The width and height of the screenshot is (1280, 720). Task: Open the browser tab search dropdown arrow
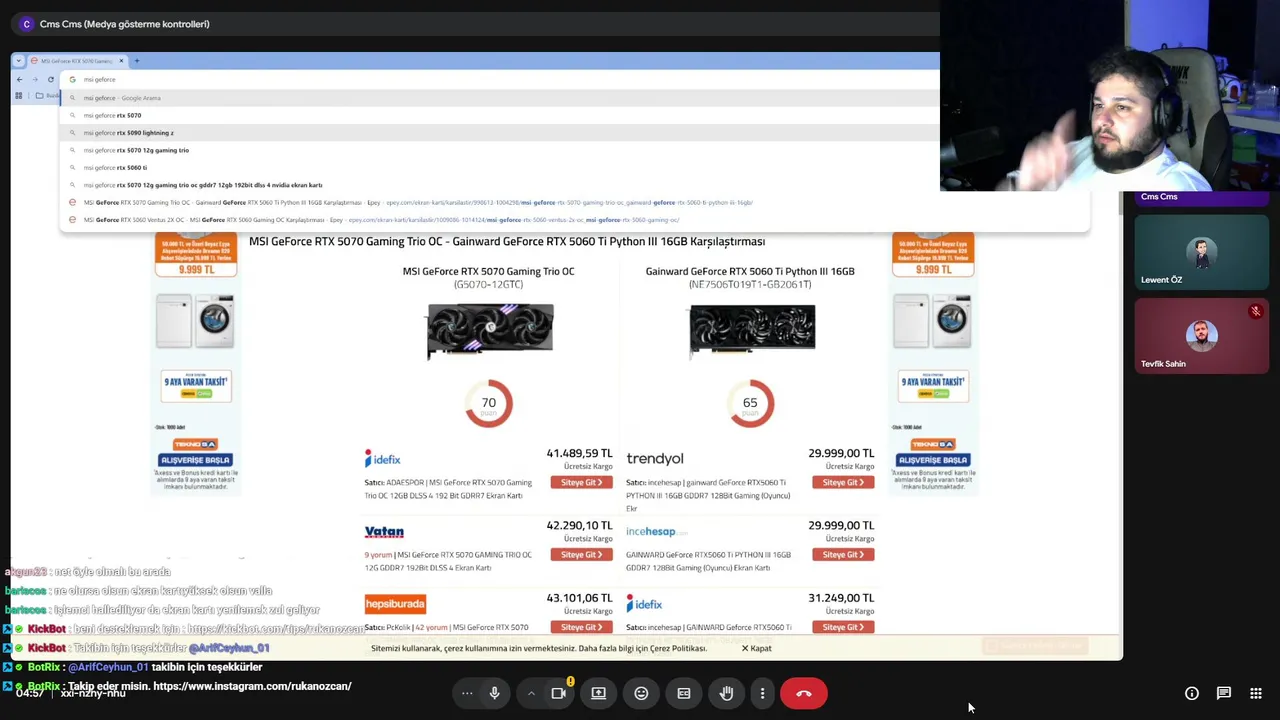click(x=19, y=61)
